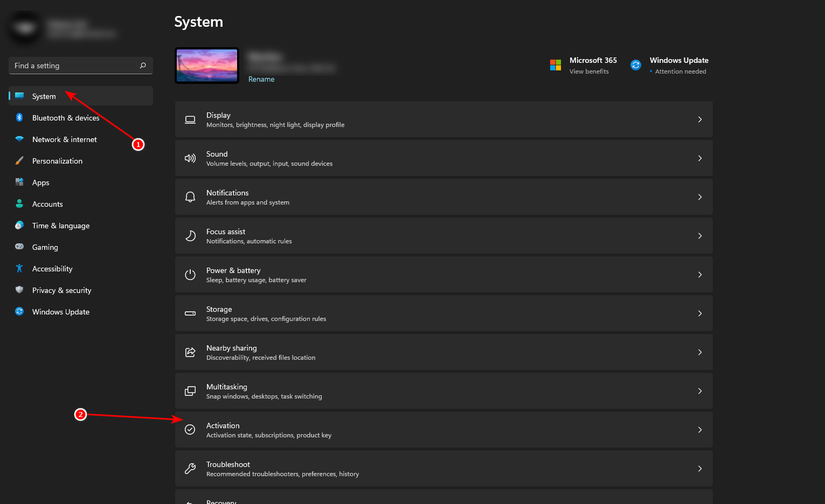The width and height of the screenshot is (825, 504).
Task: Open Bluetooth & devices in sidebar
Action: pyautogui.click(x=65, y=118)
